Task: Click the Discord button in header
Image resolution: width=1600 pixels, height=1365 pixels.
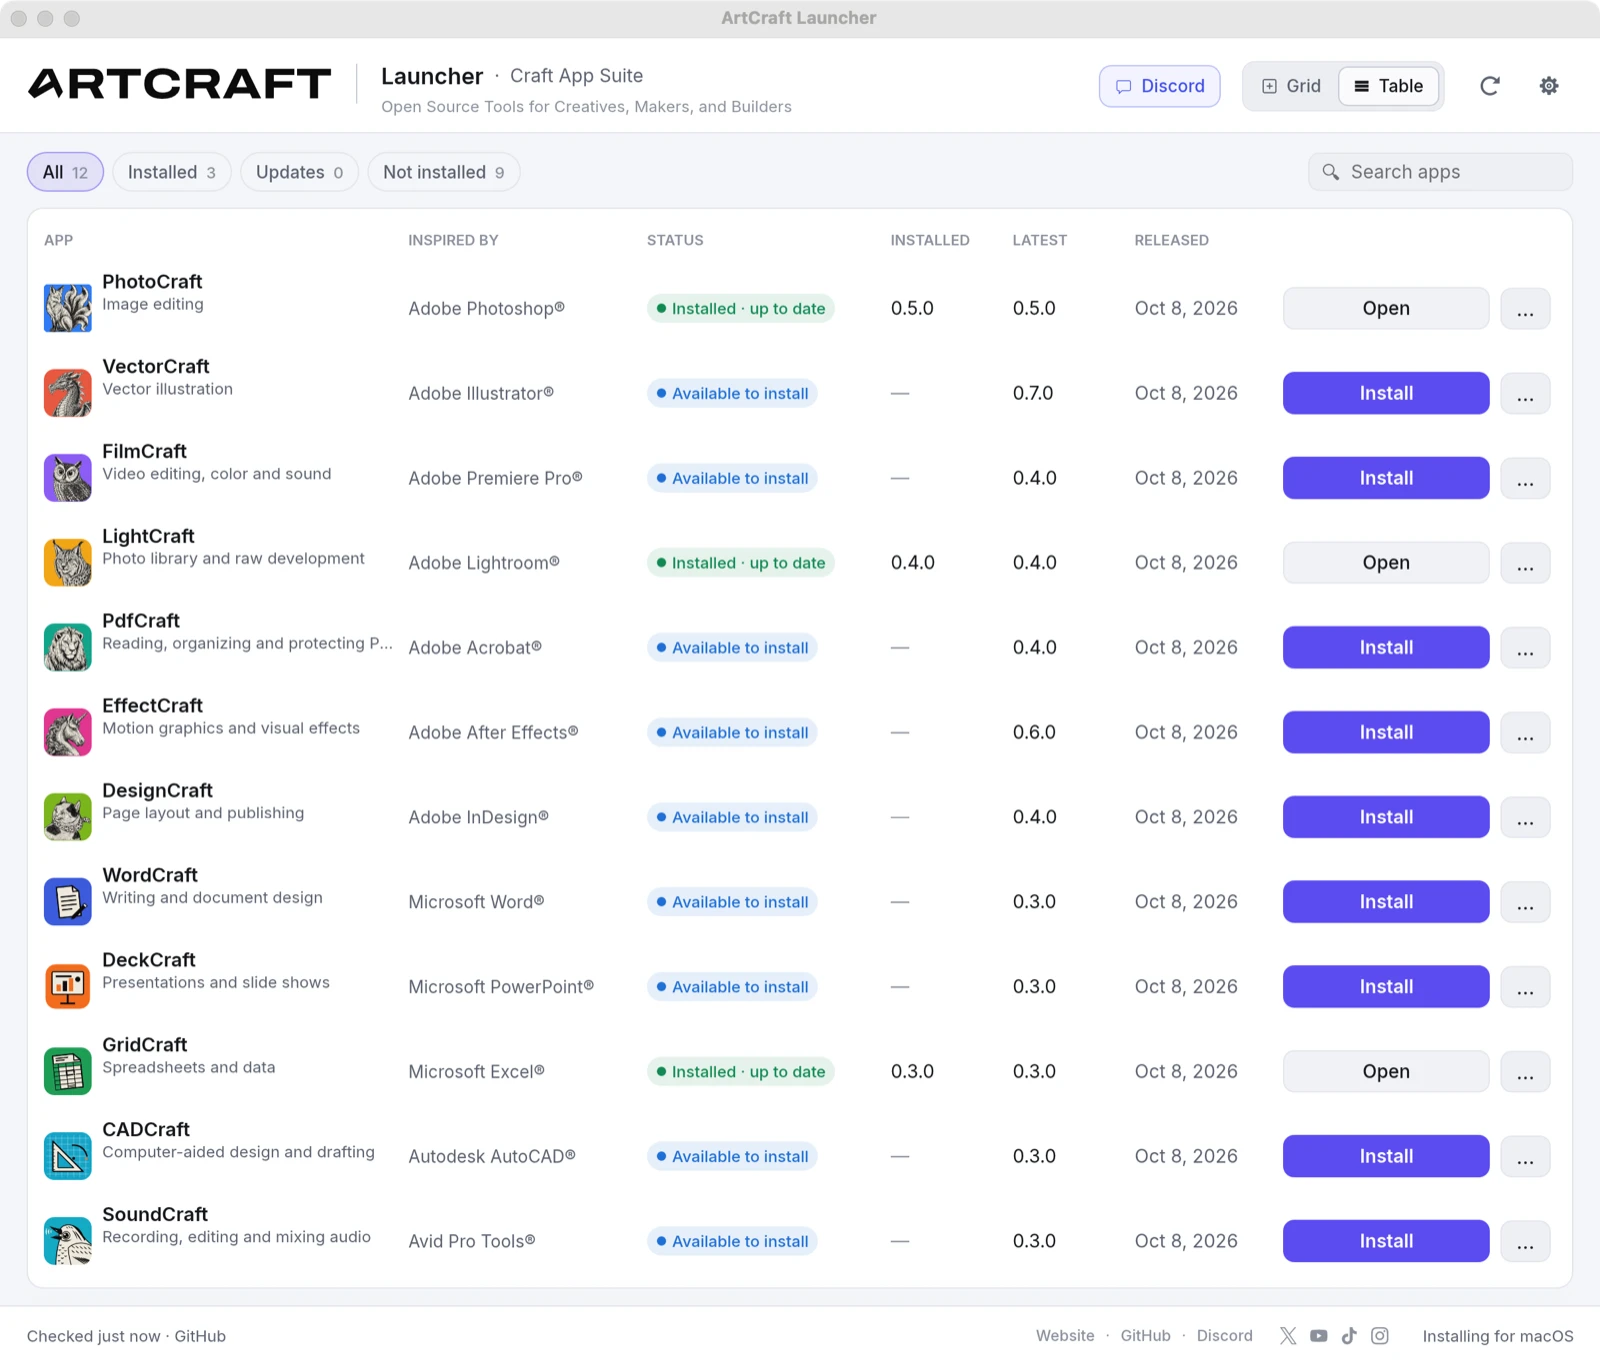Action: (x=1160, y=86)
